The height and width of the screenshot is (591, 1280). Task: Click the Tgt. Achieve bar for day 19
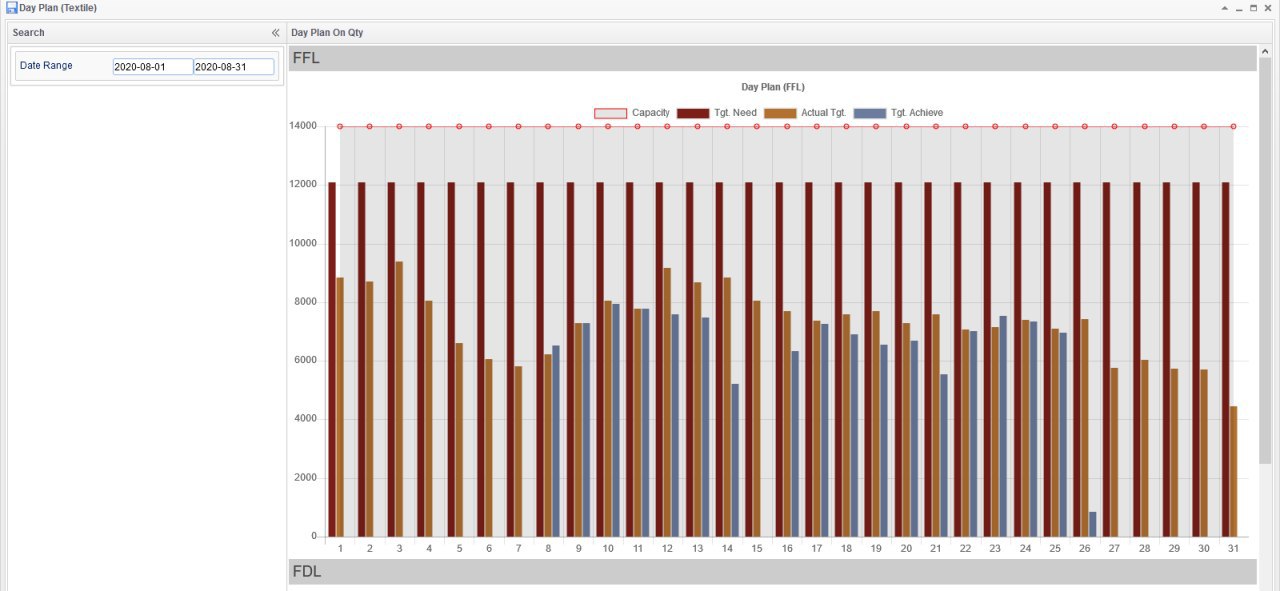(884, 441)
